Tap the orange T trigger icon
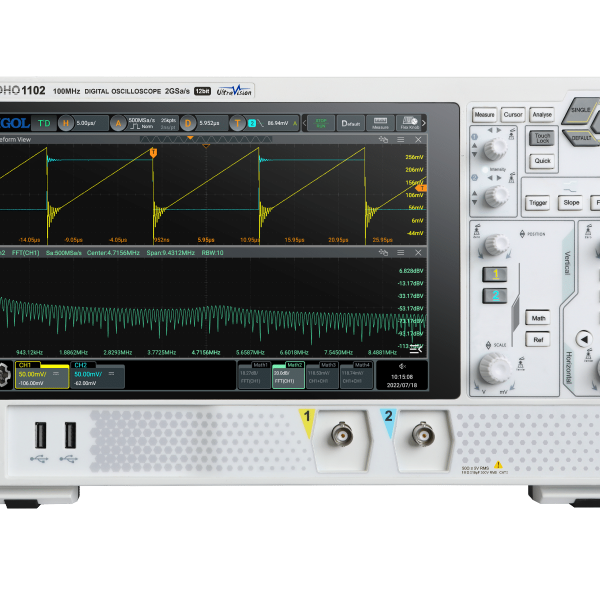 click(237, 123)
